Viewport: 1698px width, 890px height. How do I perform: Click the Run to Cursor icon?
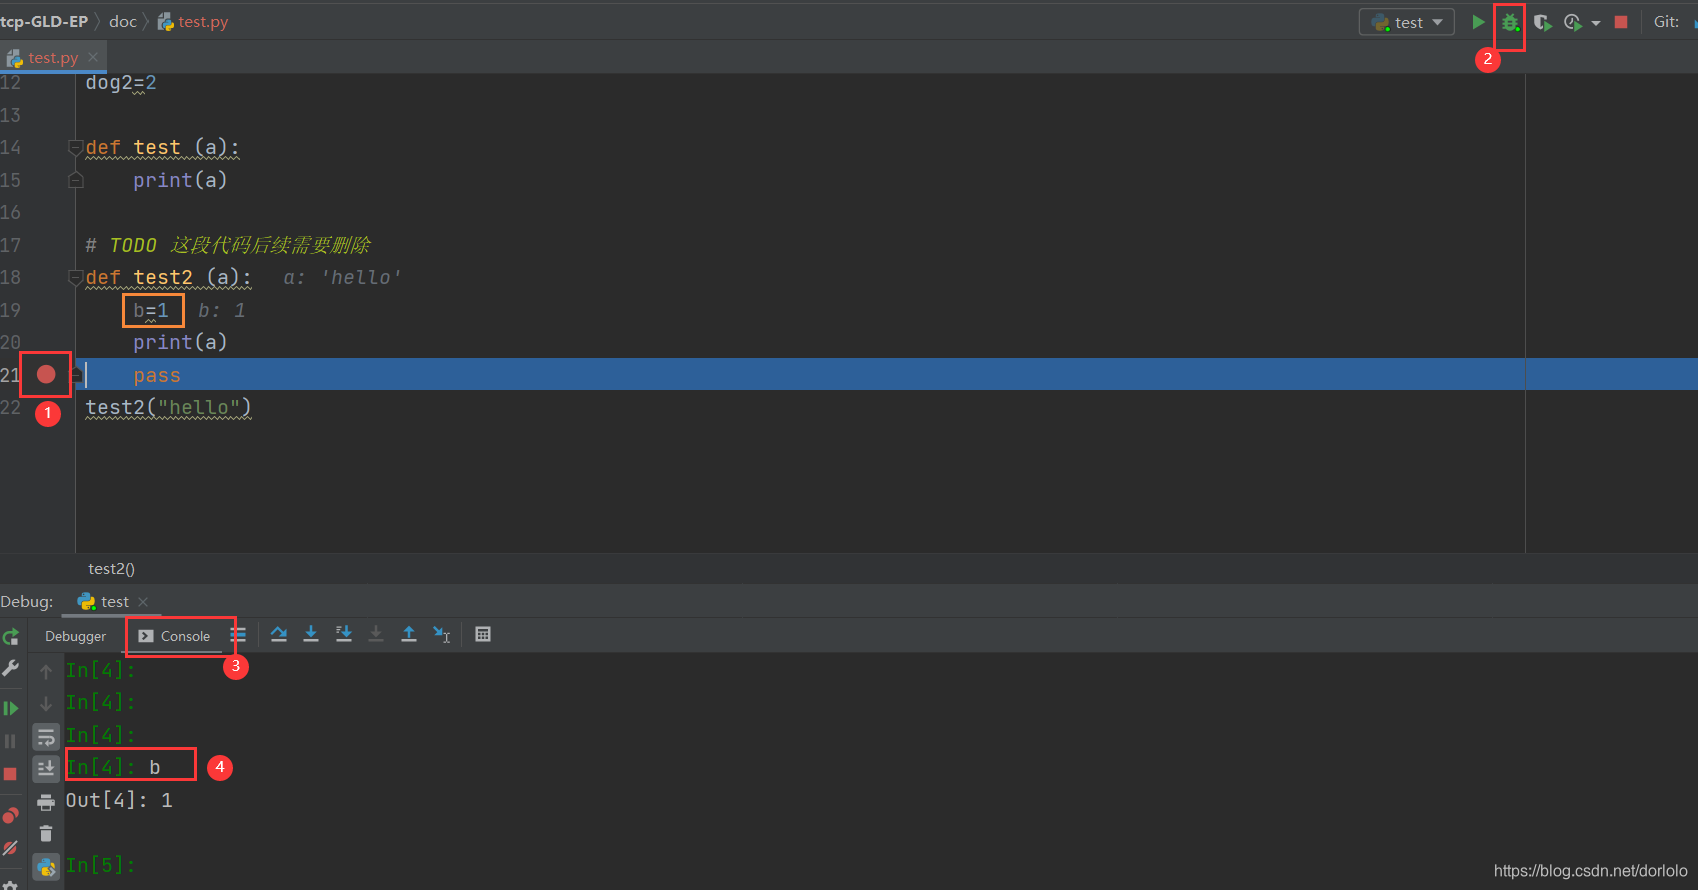[x=441, y=634]
